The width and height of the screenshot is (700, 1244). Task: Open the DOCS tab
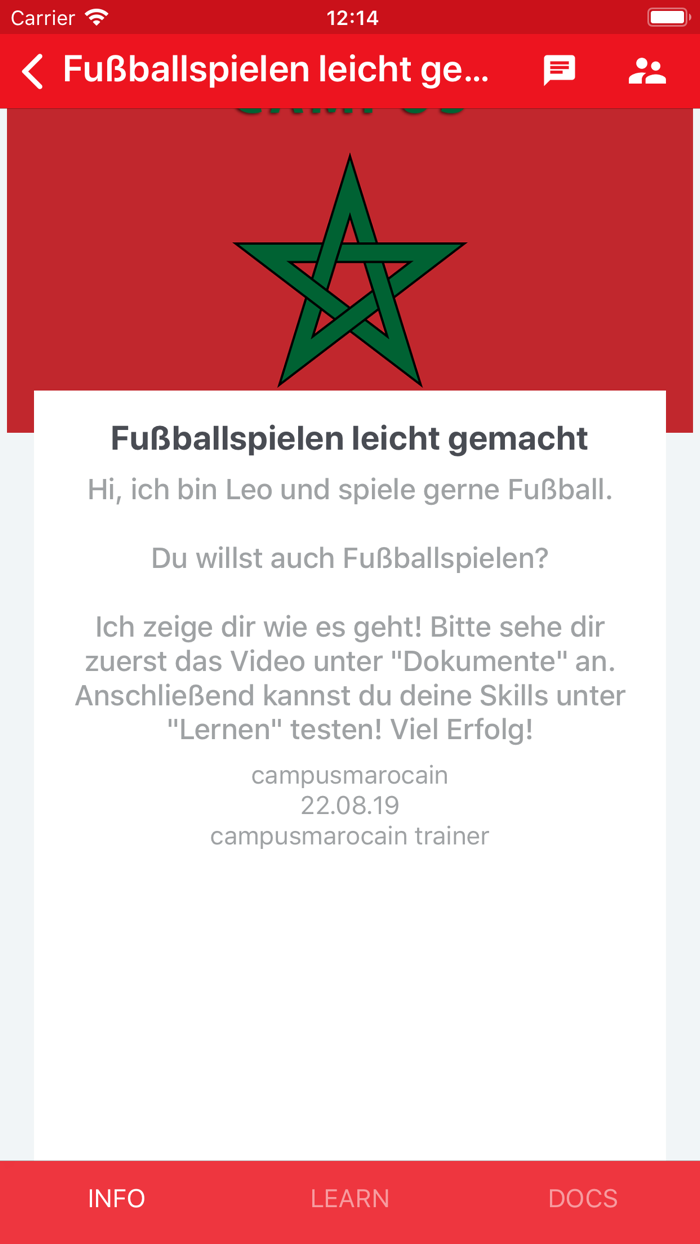click(583, 1198)
